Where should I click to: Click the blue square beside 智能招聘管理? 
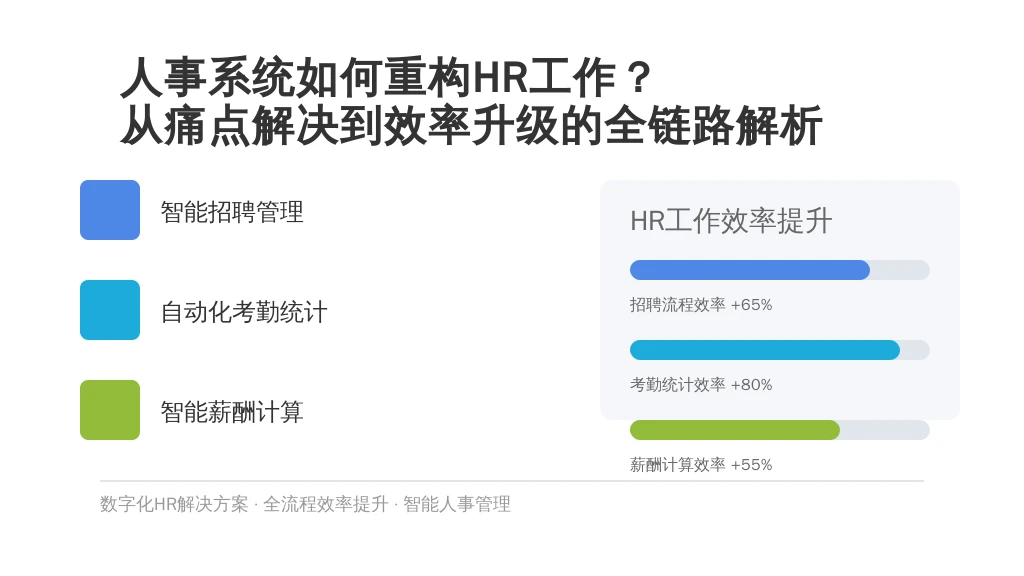(110, 210)
